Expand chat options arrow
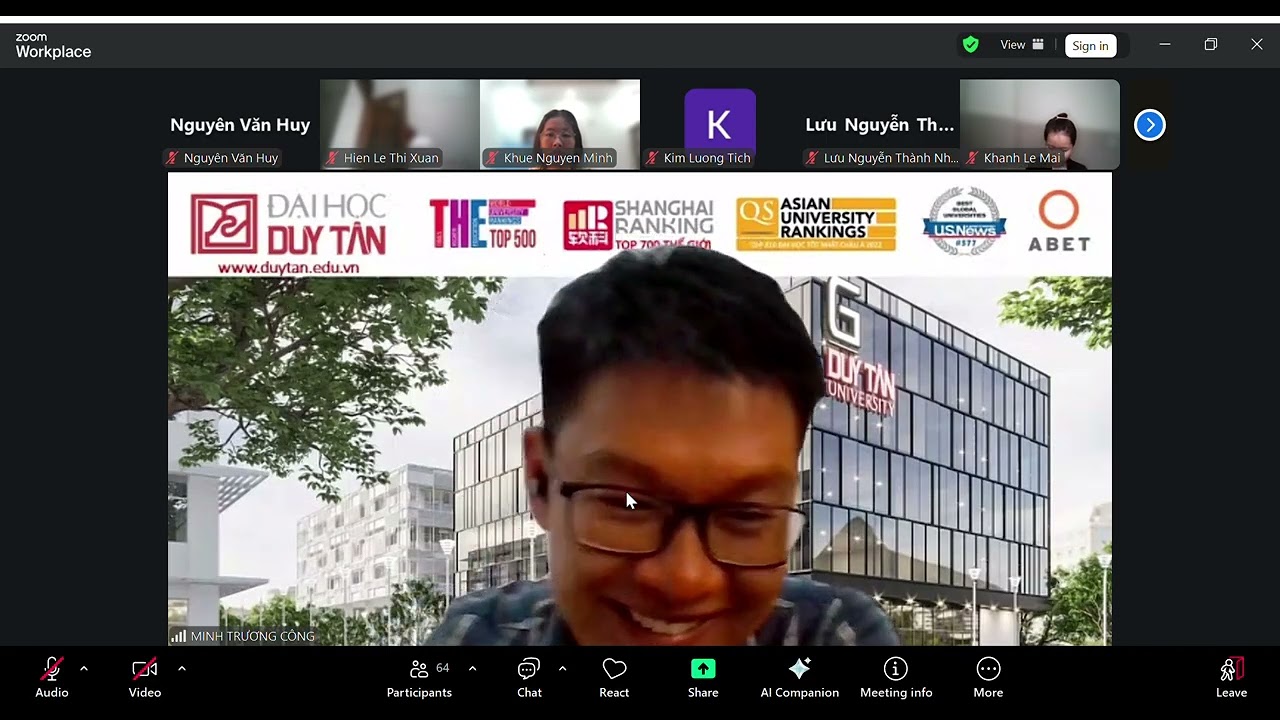The width and height of the screenshot is (1280, 720). tap(562, 668)
